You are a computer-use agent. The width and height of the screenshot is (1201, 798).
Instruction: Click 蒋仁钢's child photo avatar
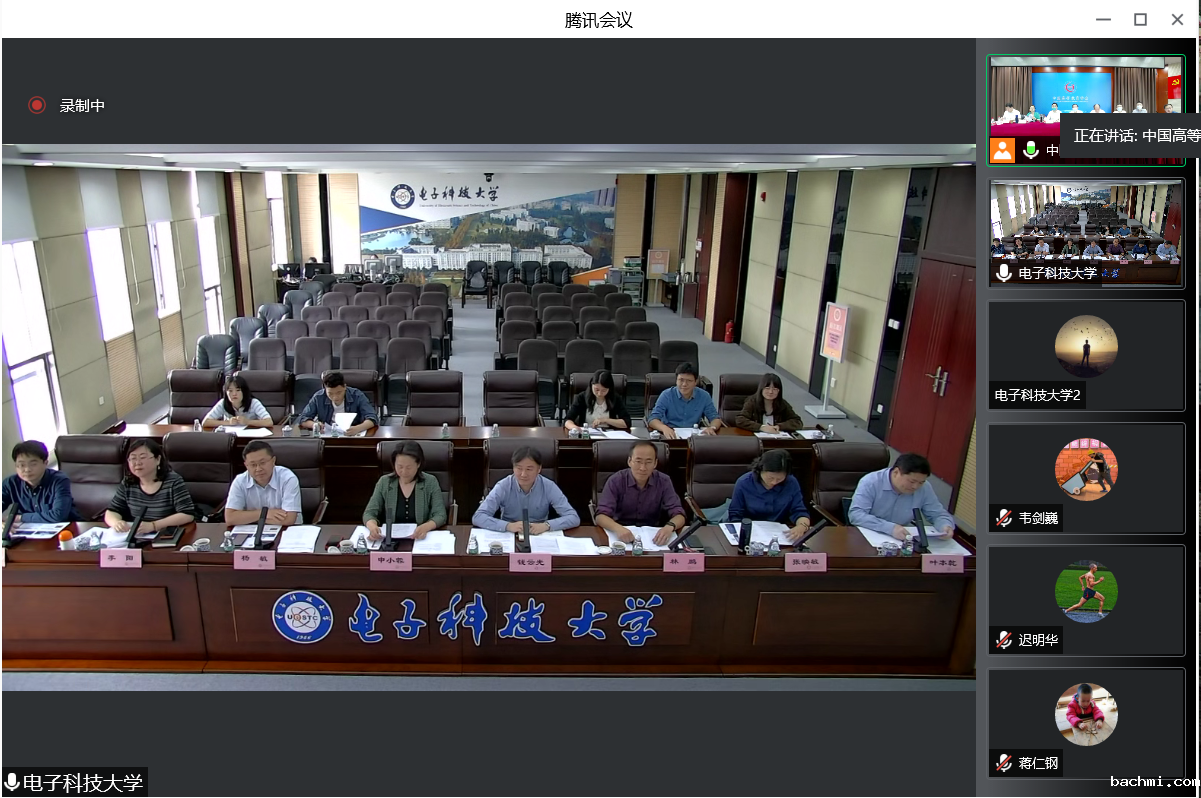[1086, 714]
